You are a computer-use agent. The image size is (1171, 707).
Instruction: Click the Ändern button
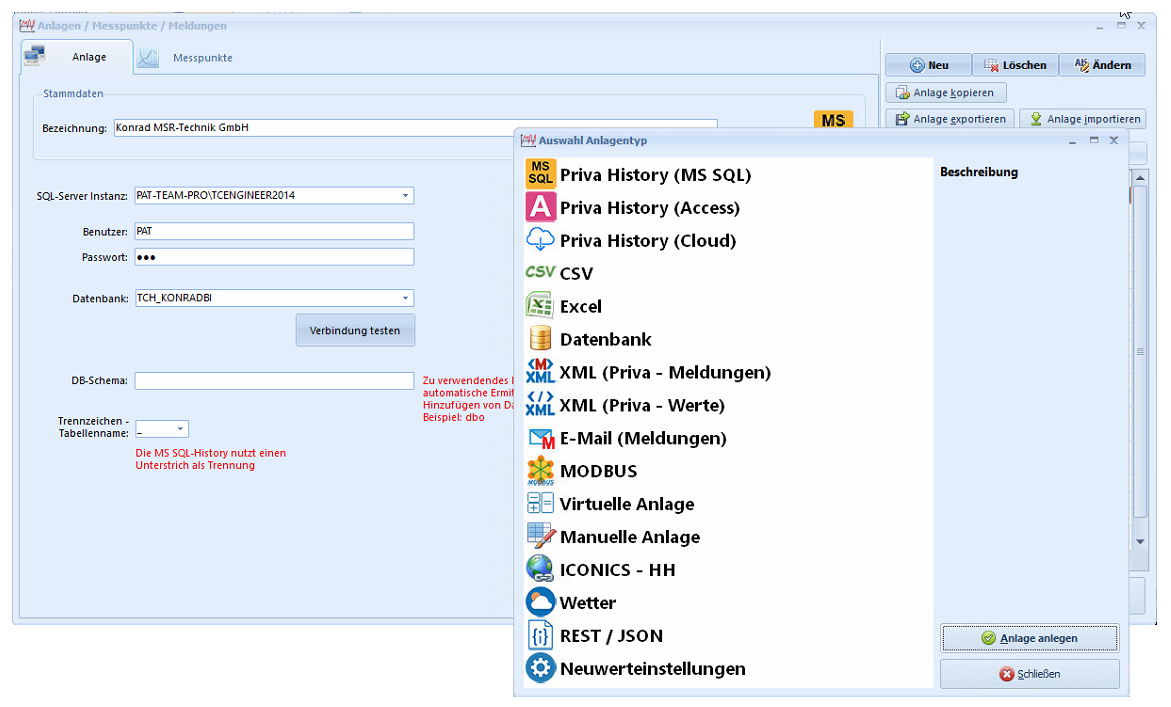[1102, 65]
